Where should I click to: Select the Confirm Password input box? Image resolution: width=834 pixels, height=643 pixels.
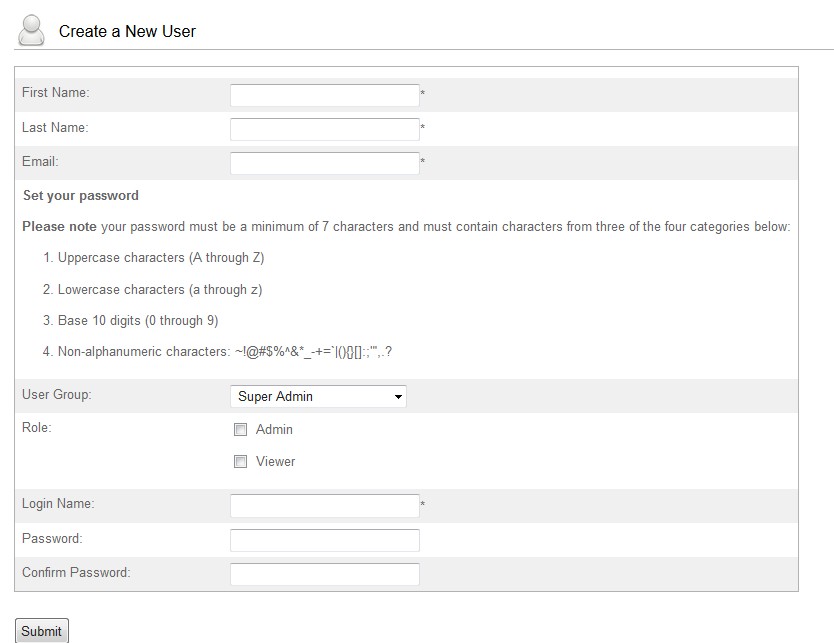(x=324, y=574)
